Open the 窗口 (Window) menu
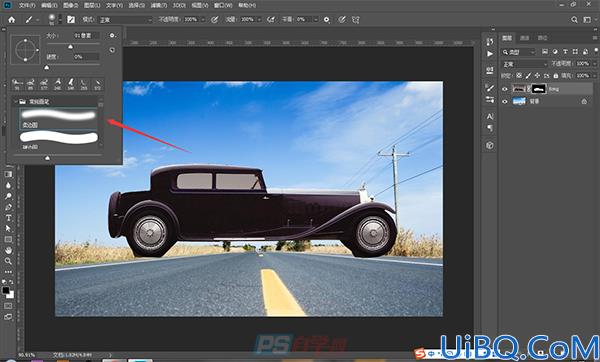The image size is (600, 362). (x=223, y=5)
